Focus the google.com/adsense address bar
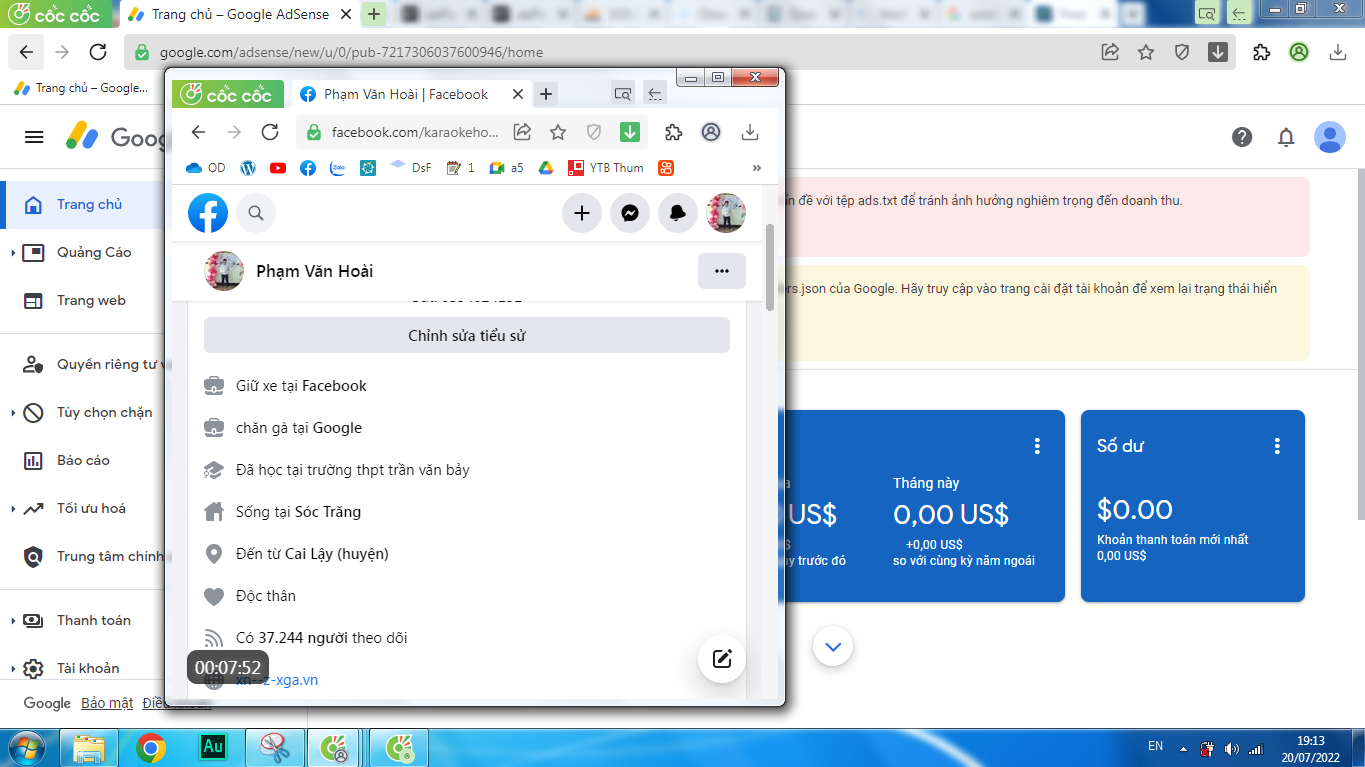 click(351, 52)
